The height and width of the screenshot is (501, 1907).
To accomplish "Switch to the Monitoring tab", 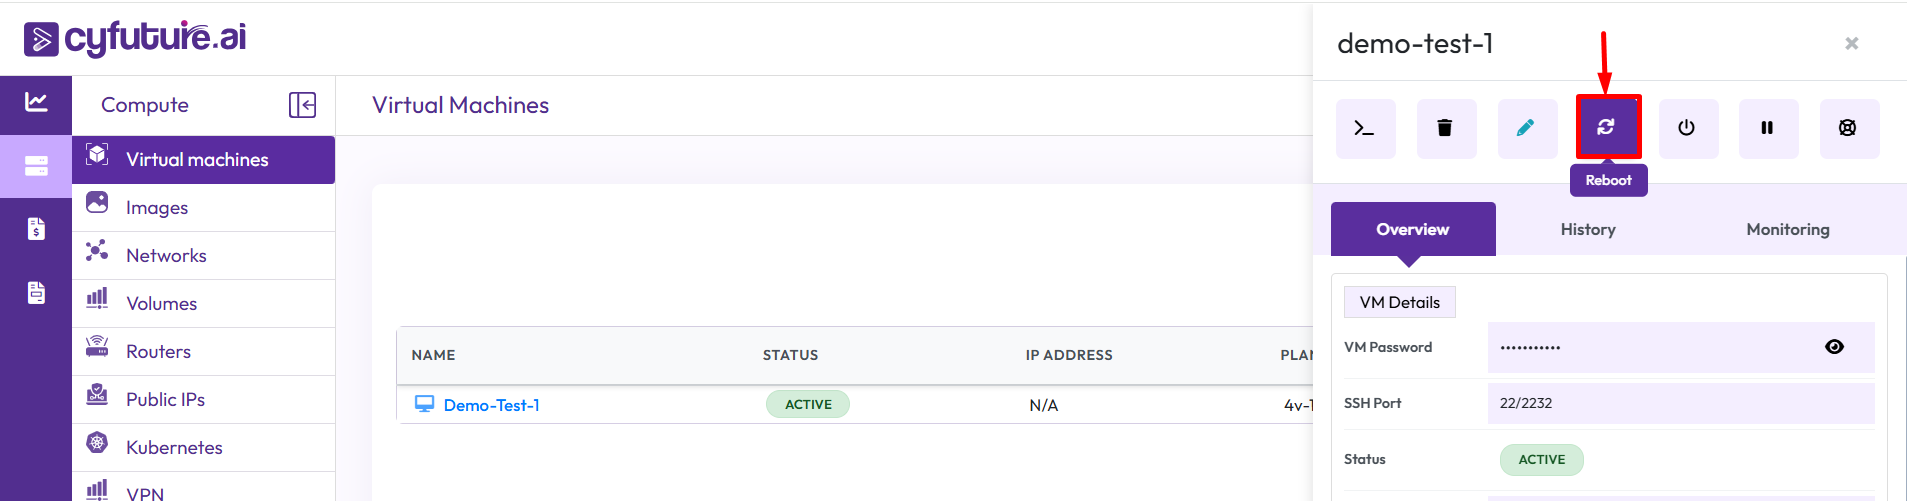I will coord(1787,229).
